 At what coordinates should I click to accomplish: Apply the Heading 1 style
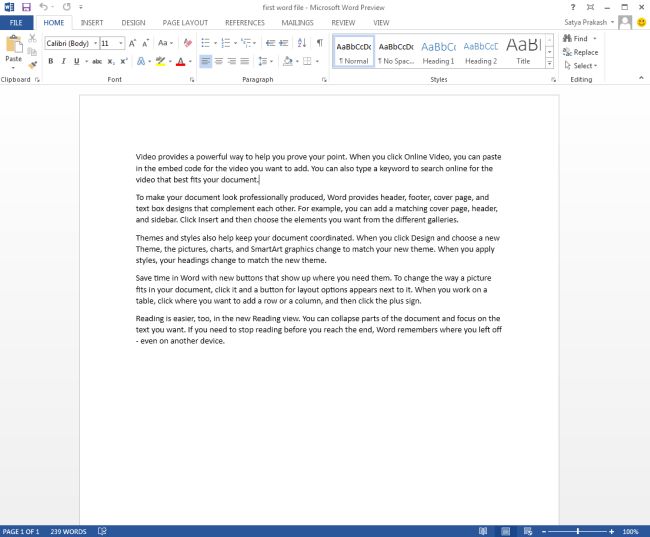[438, 52]
